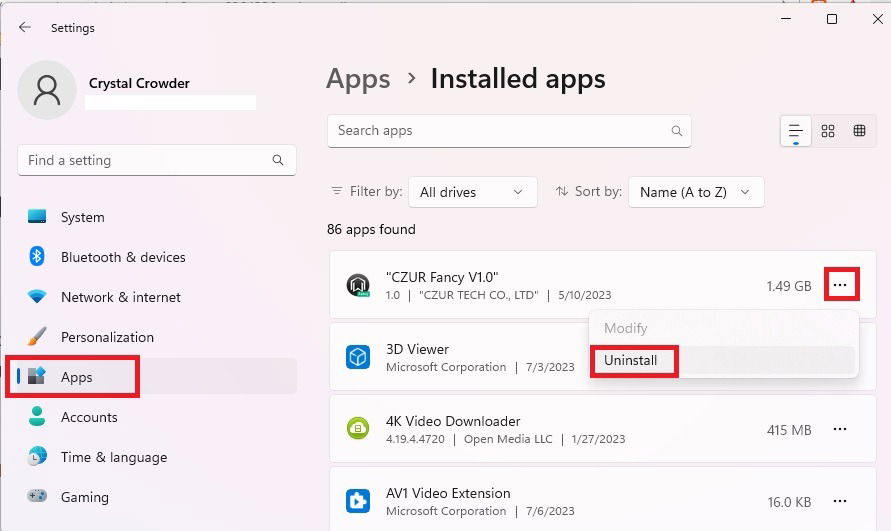The image size is (891, 531).
Task: Minimize the Settings window
Action: pyautogui.click(x=786, y=19)
